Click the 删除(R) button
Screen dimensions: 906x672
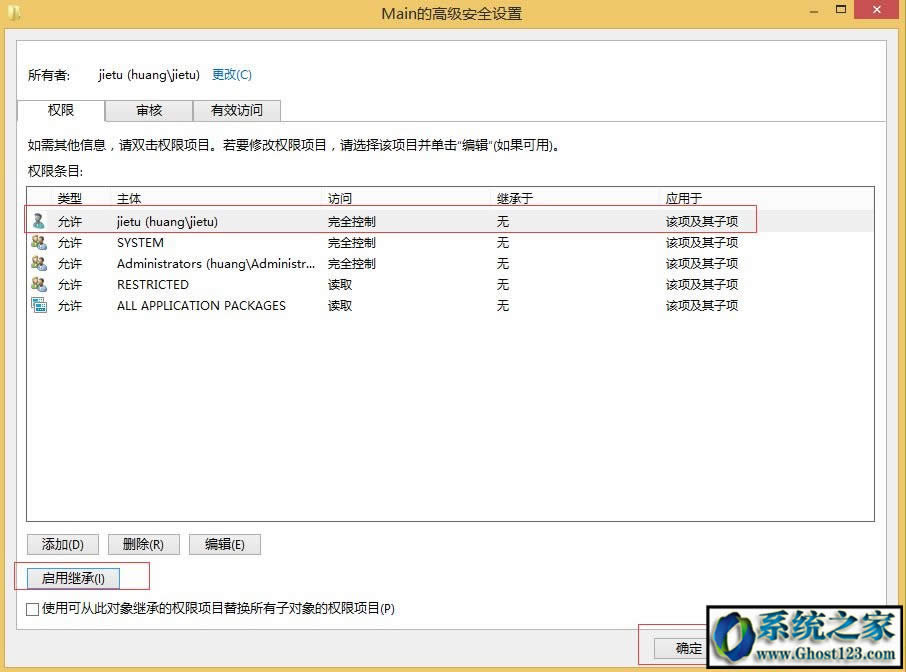(143, 544)
